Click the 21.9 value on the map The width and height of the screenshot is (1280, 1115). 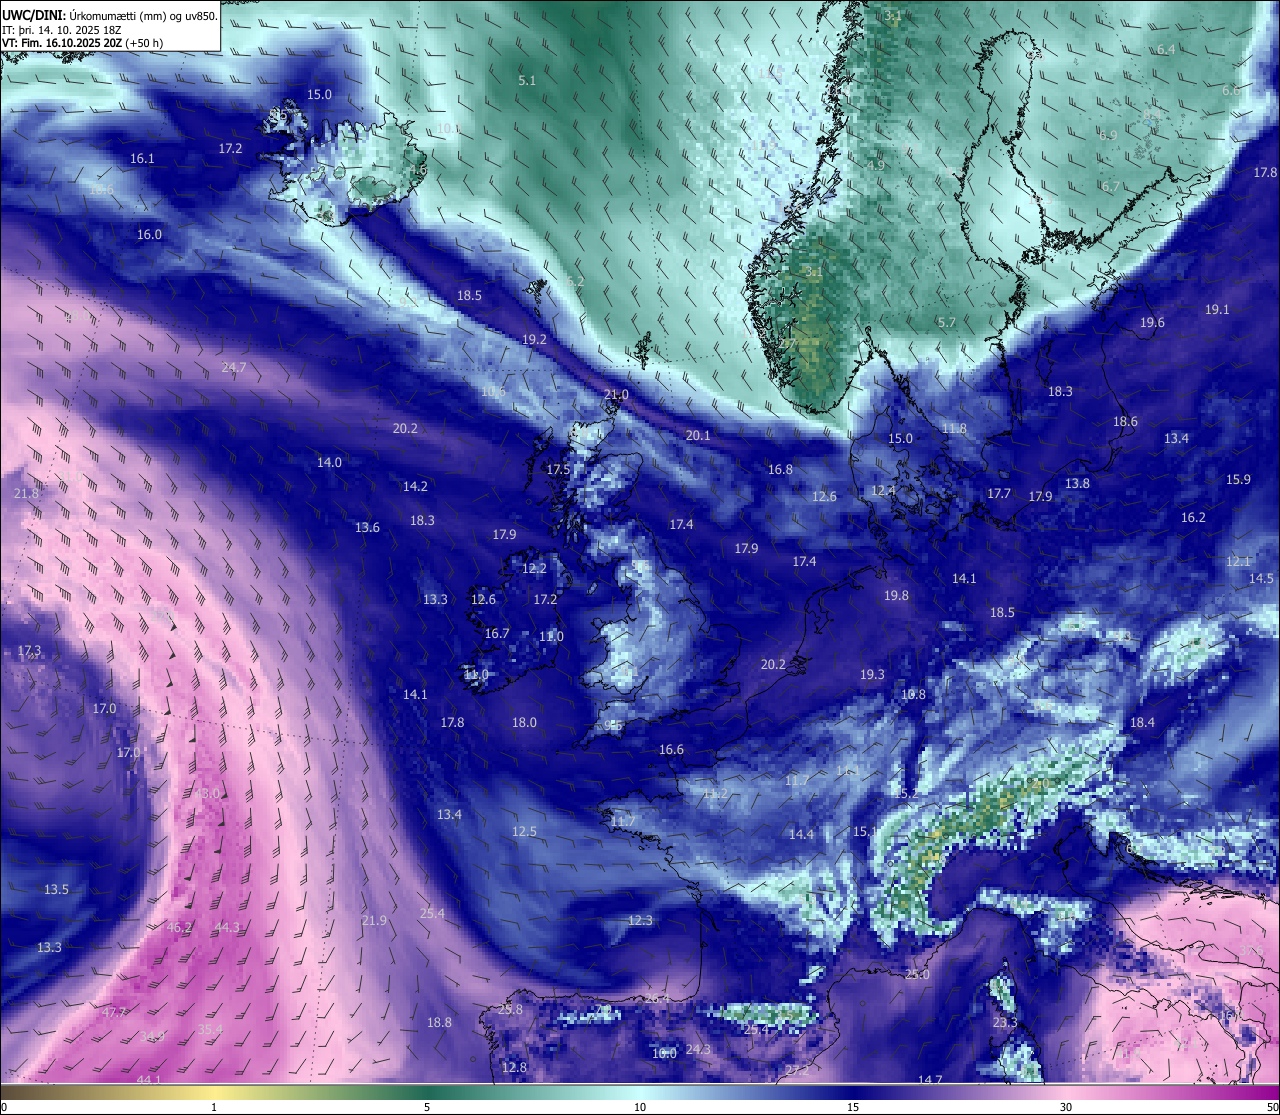point(374,920)
